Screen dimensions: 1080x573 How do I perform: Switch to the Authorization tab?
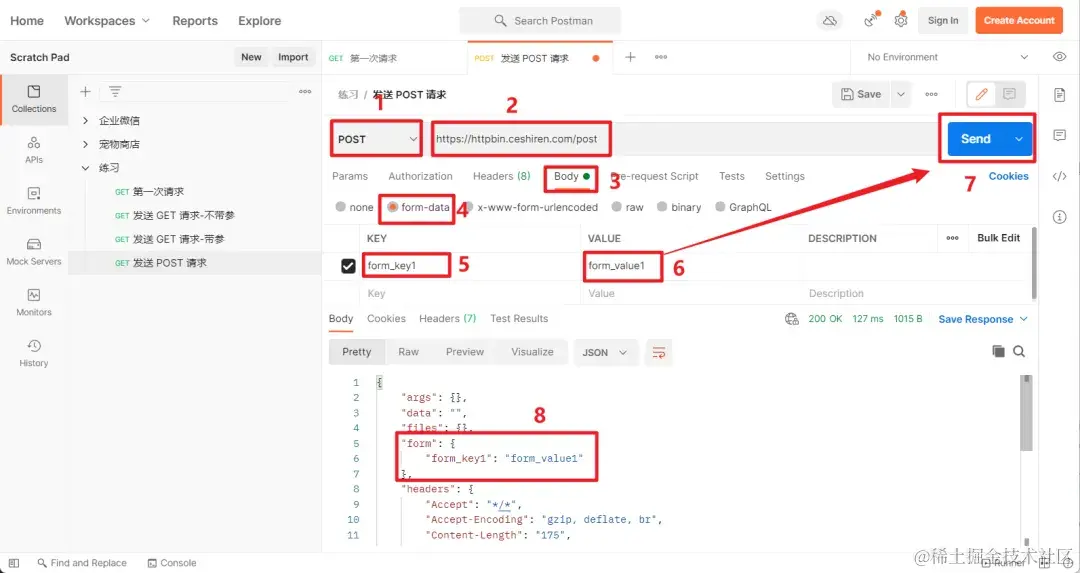click(420, 176)
